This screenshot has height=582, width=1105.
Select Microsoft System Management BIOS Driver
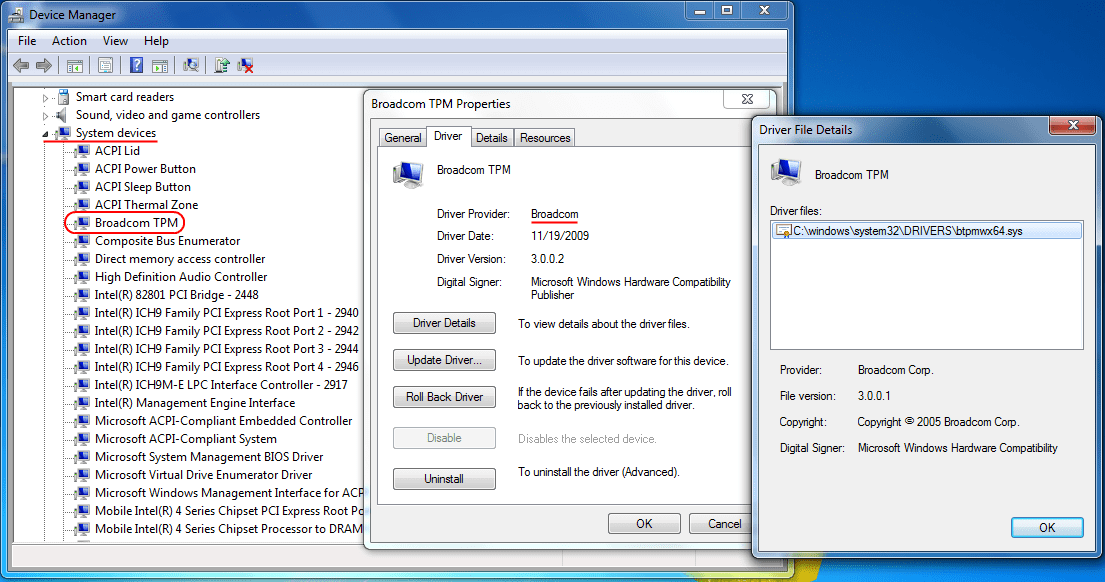[209, 457]
